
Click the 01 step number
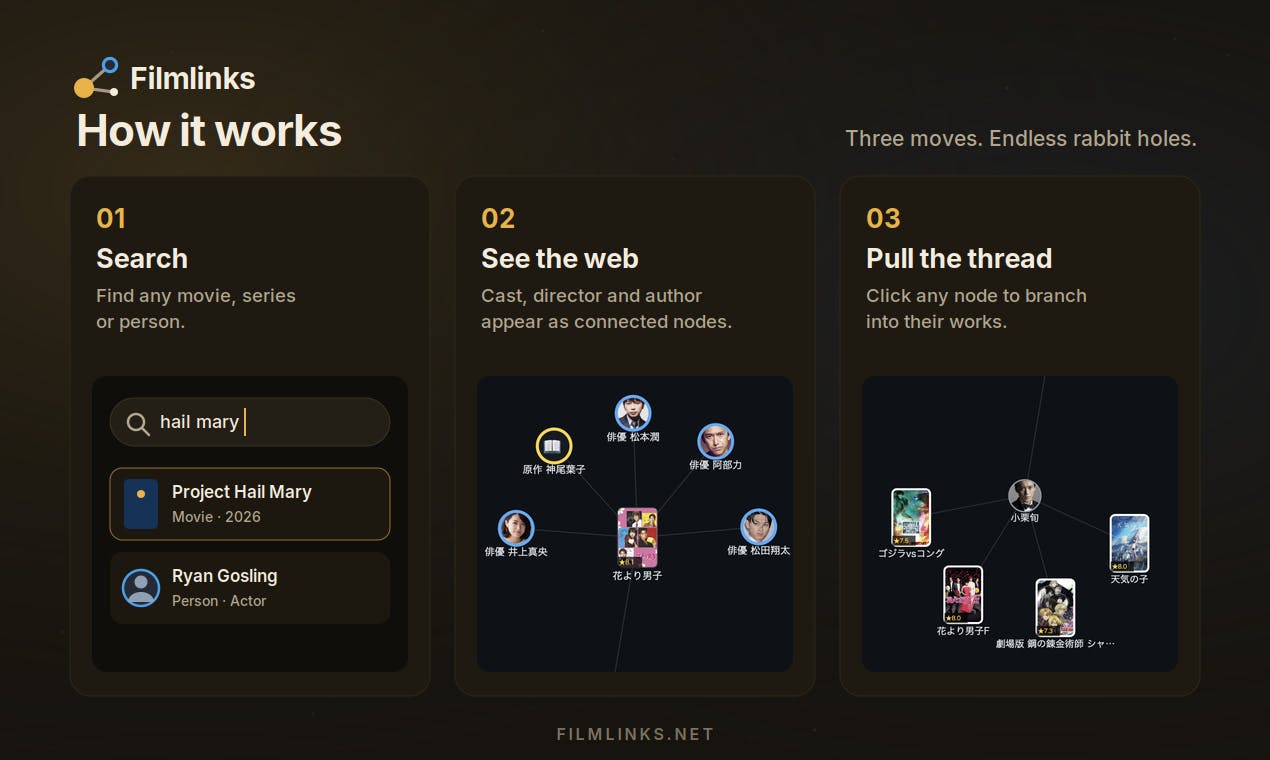111,218
